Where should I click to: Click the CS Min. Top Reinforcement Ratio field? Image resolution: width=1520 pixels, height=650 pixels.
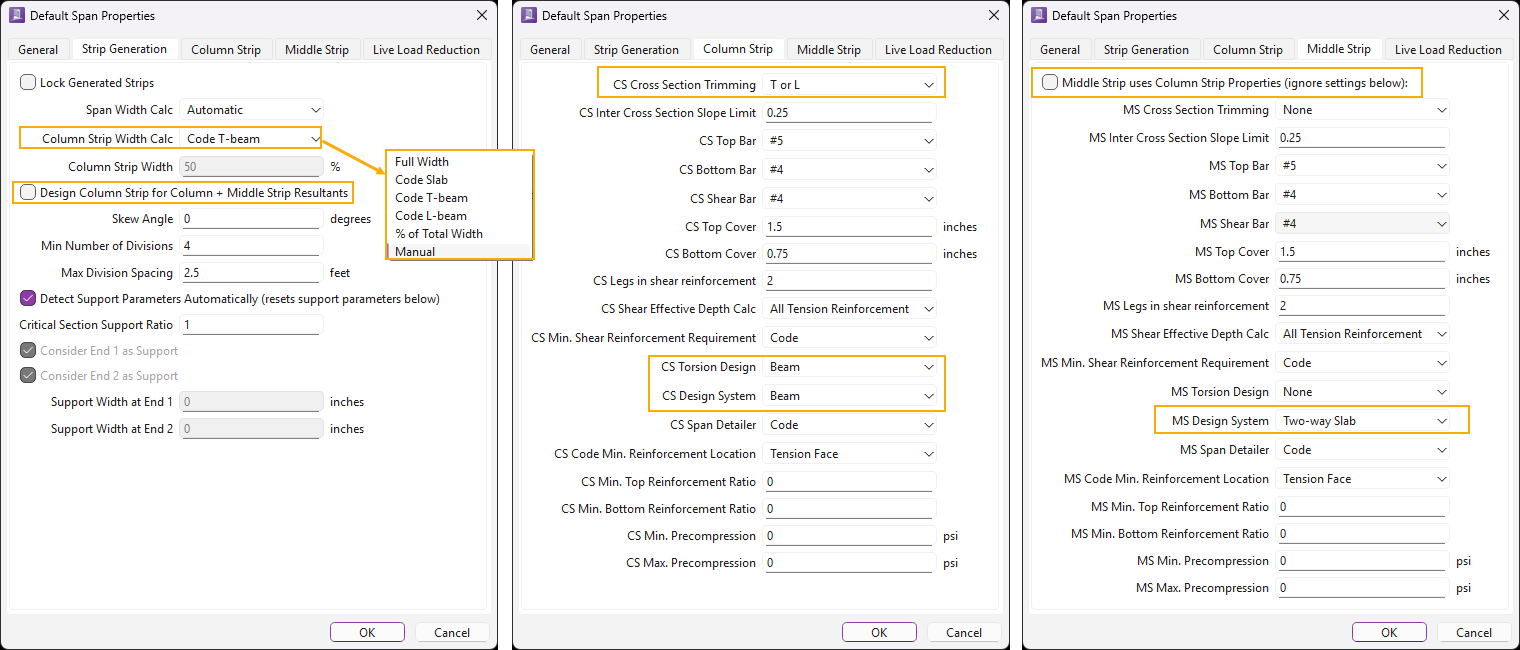pos(849,482)
